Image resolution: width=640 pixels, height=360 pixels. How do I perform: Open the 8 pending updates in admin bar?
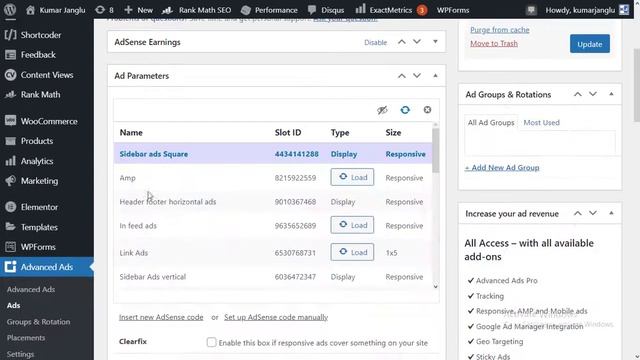(104, 10)
